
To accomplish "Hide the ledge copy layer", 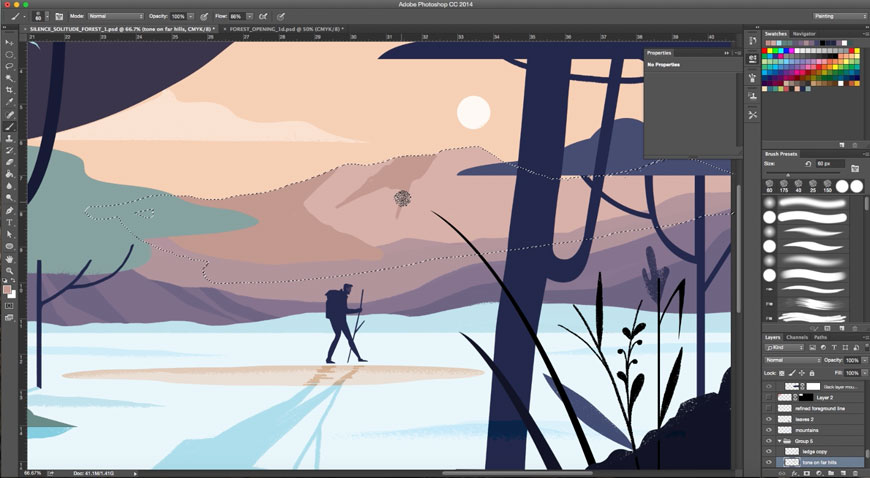I will click(769, 451).
